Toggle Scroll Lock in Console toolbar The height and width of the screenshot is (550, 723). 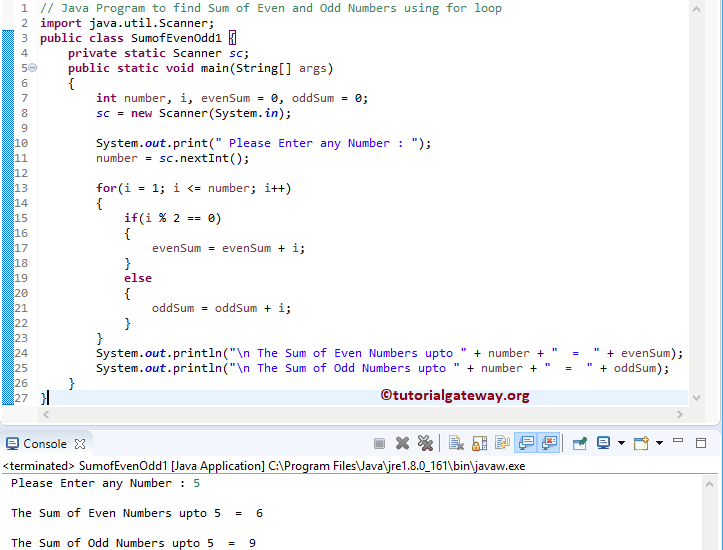coord(479,444)
